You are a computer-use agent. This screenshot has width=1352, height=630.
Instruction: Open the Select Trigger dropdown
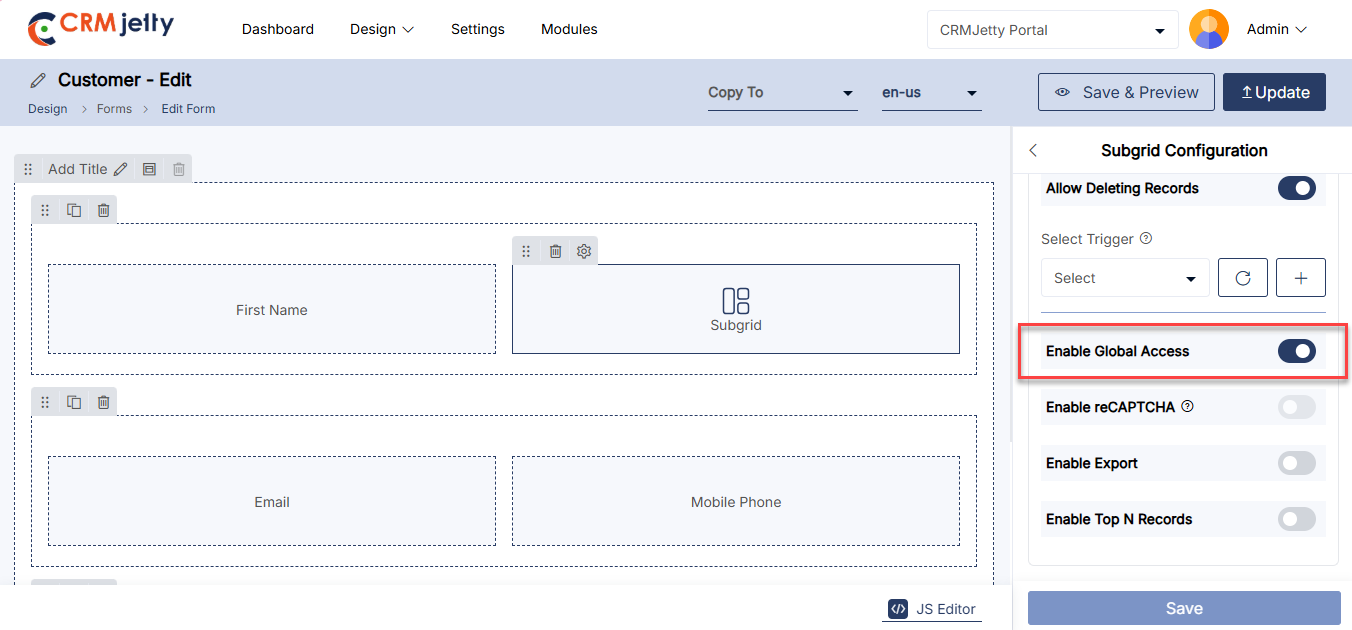click(x=1124, y=278)
